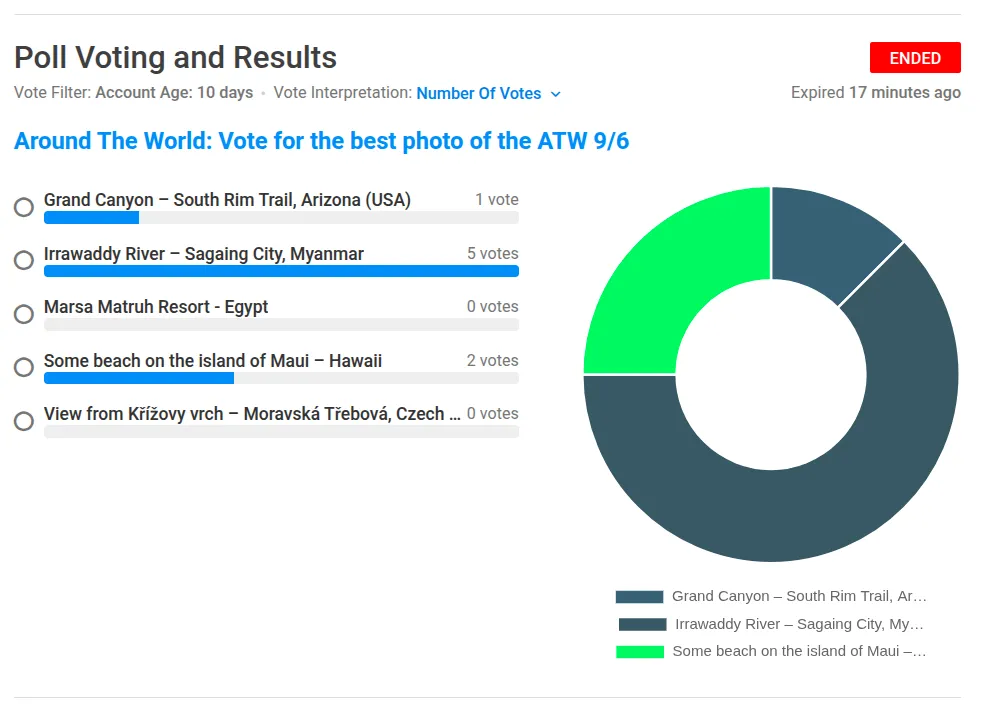Select Maui Hawaii beach radio button
986x715 pixels.
pos(24,367)
